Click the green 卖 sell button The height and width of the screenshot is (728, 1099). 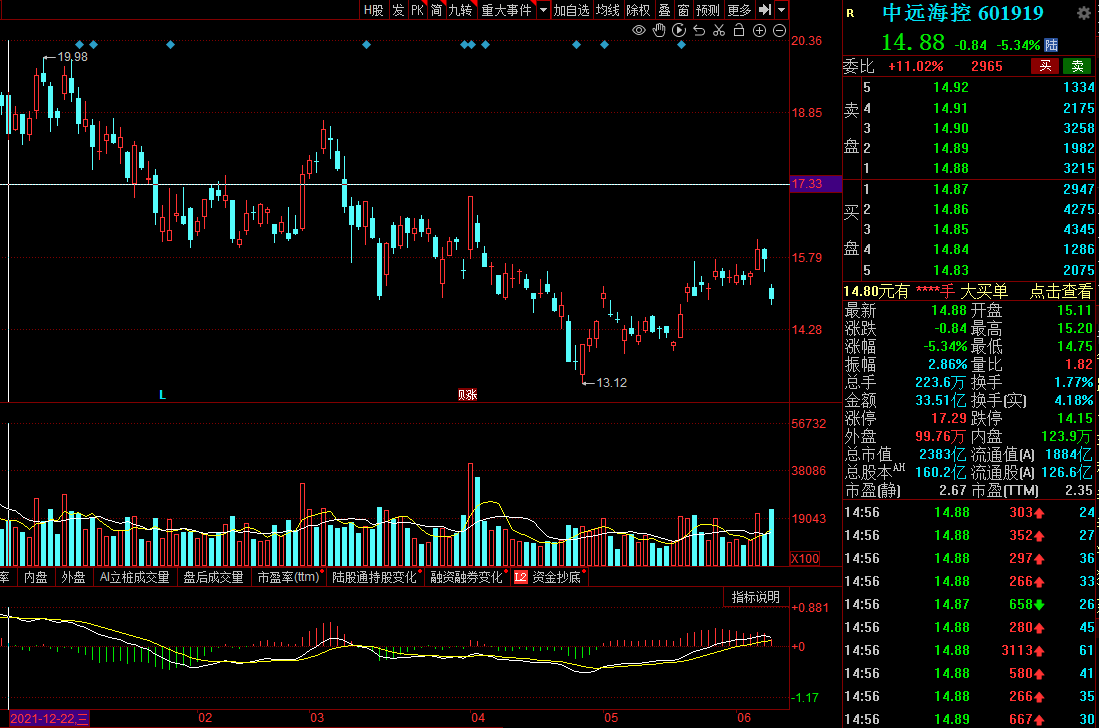1077,66
